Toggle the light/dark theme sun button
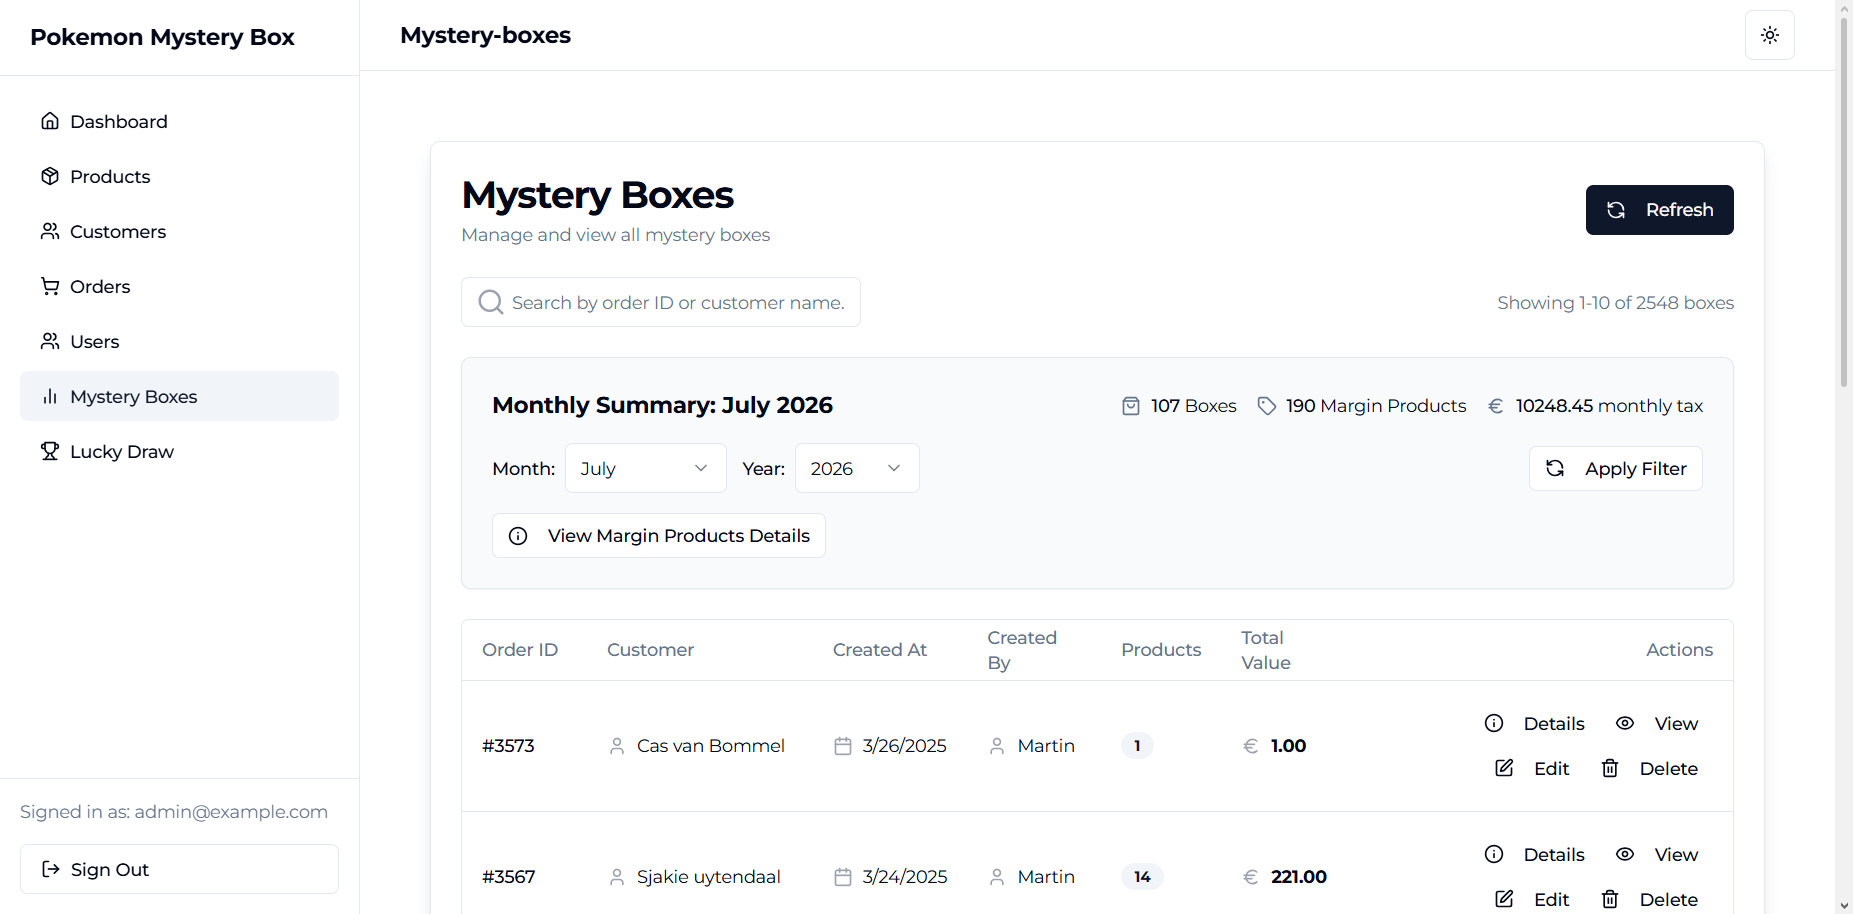 coord(1770,35)
